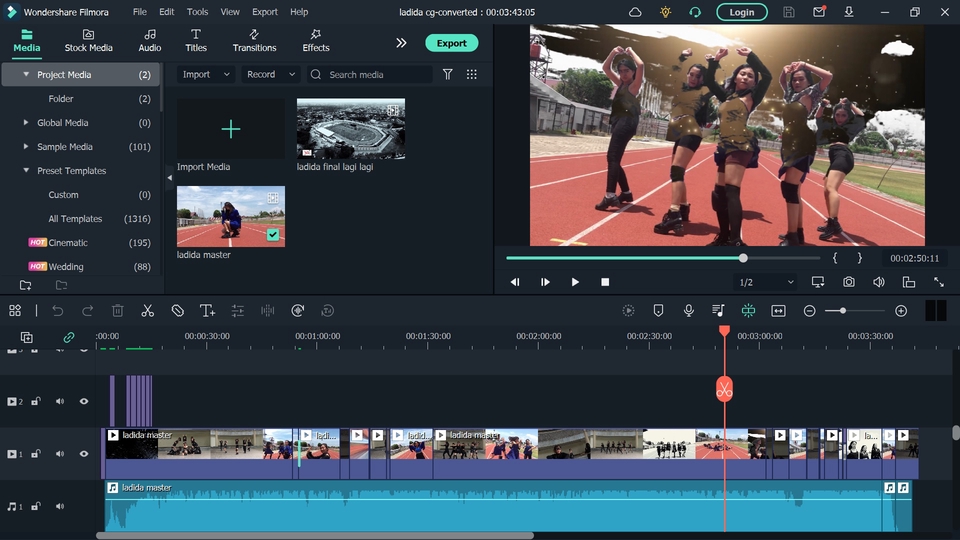Open the headset support icon
Viewport: 960px width, 540px height.
coord(695,12)
